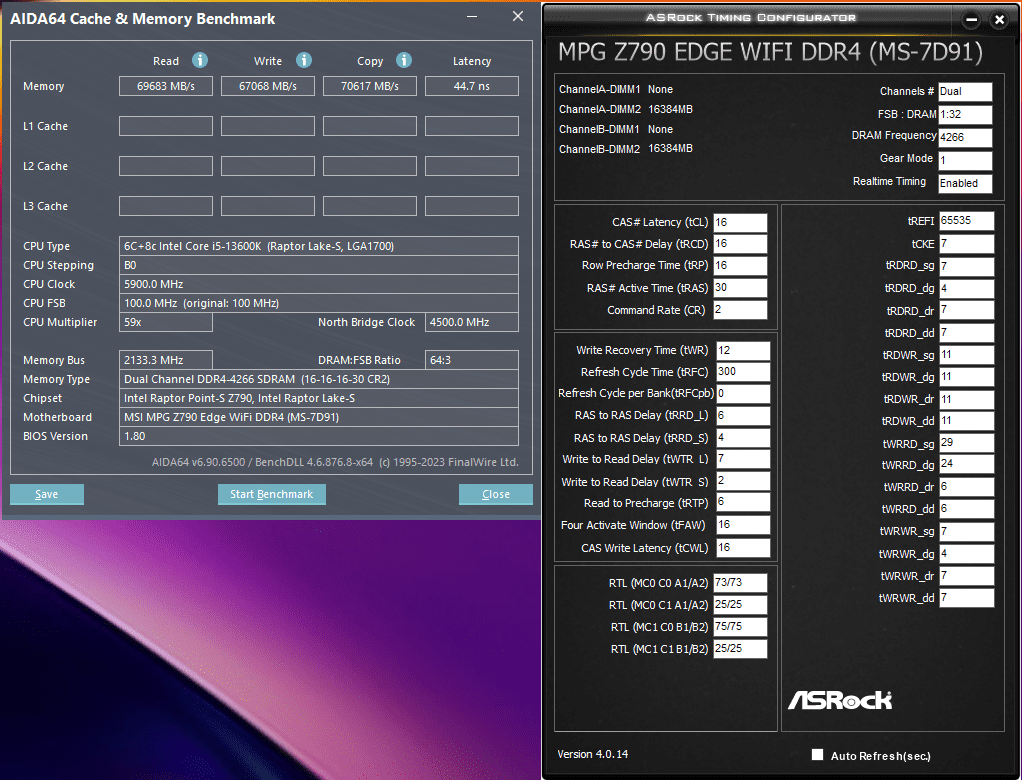Click the tWRRD_dg field showing 24
1022x780 pixels.
(x=967, y=465)
